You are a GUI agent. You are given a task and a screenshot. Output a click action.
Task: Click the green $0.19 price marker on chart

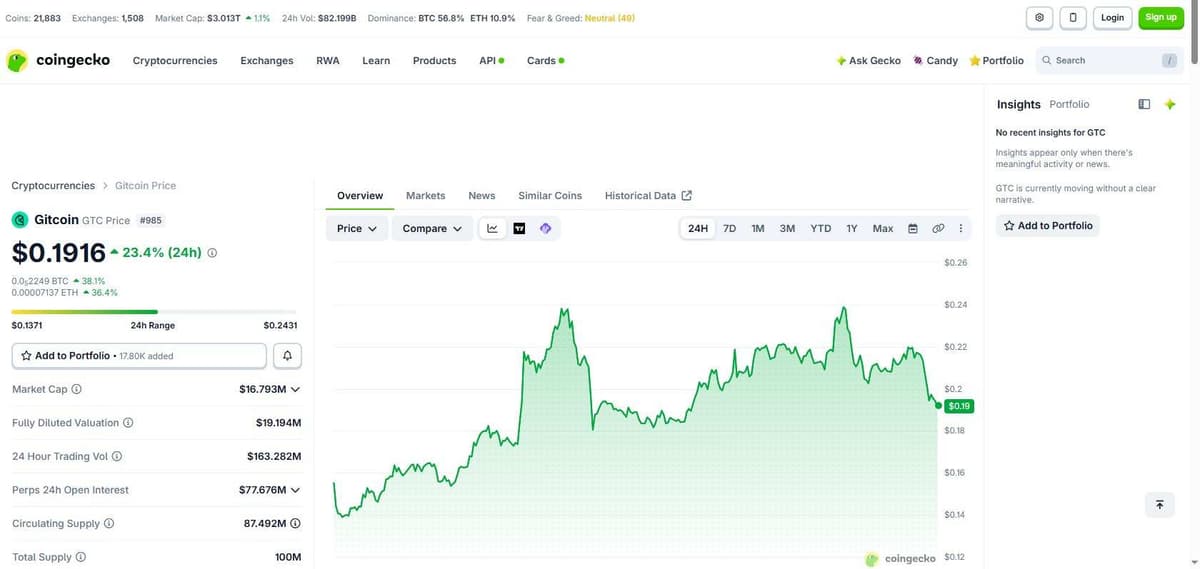(959, 406)
